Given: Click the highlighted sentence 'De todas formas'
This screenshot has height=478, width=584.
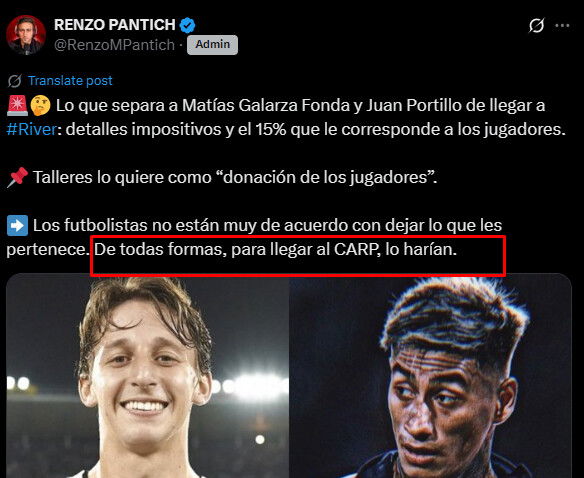Looking at the screenshot, I should 275,249.
